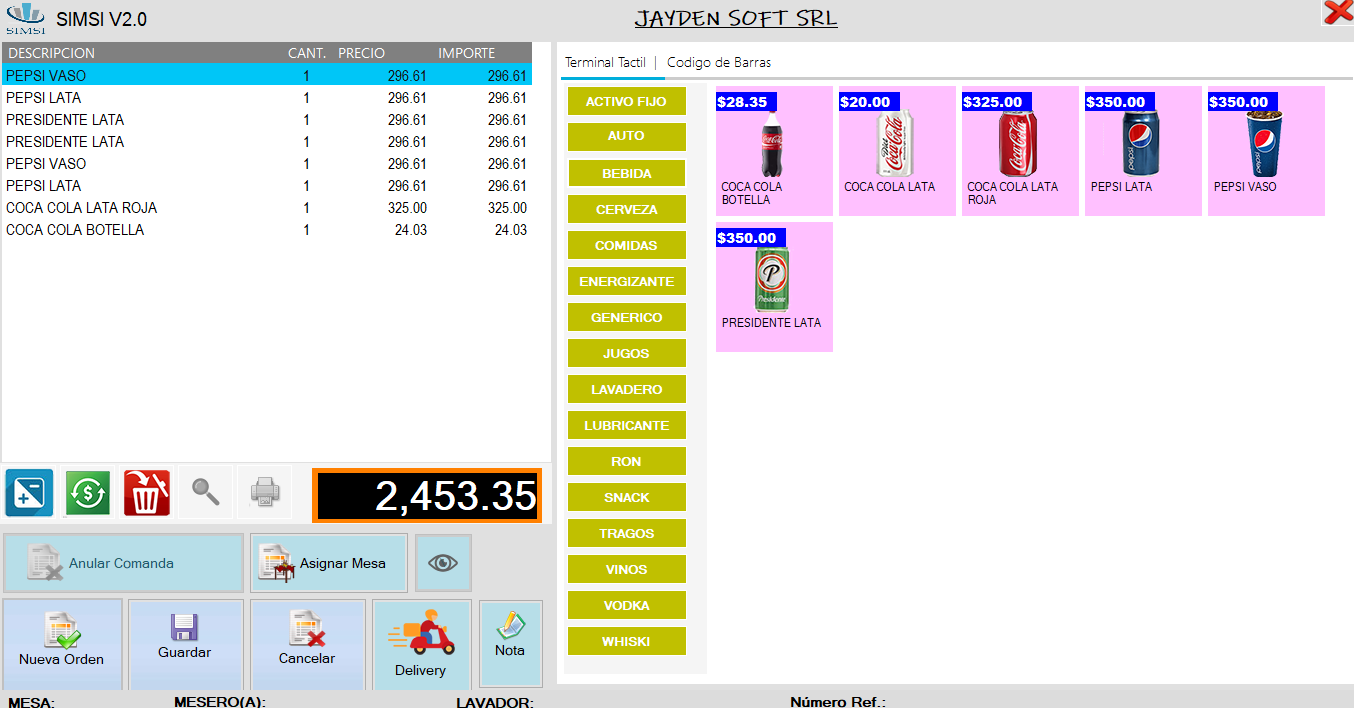The width and height of the screenshot is (1354, 708).
Task: Open COMIDAS category
Action: tap(626, 246)
